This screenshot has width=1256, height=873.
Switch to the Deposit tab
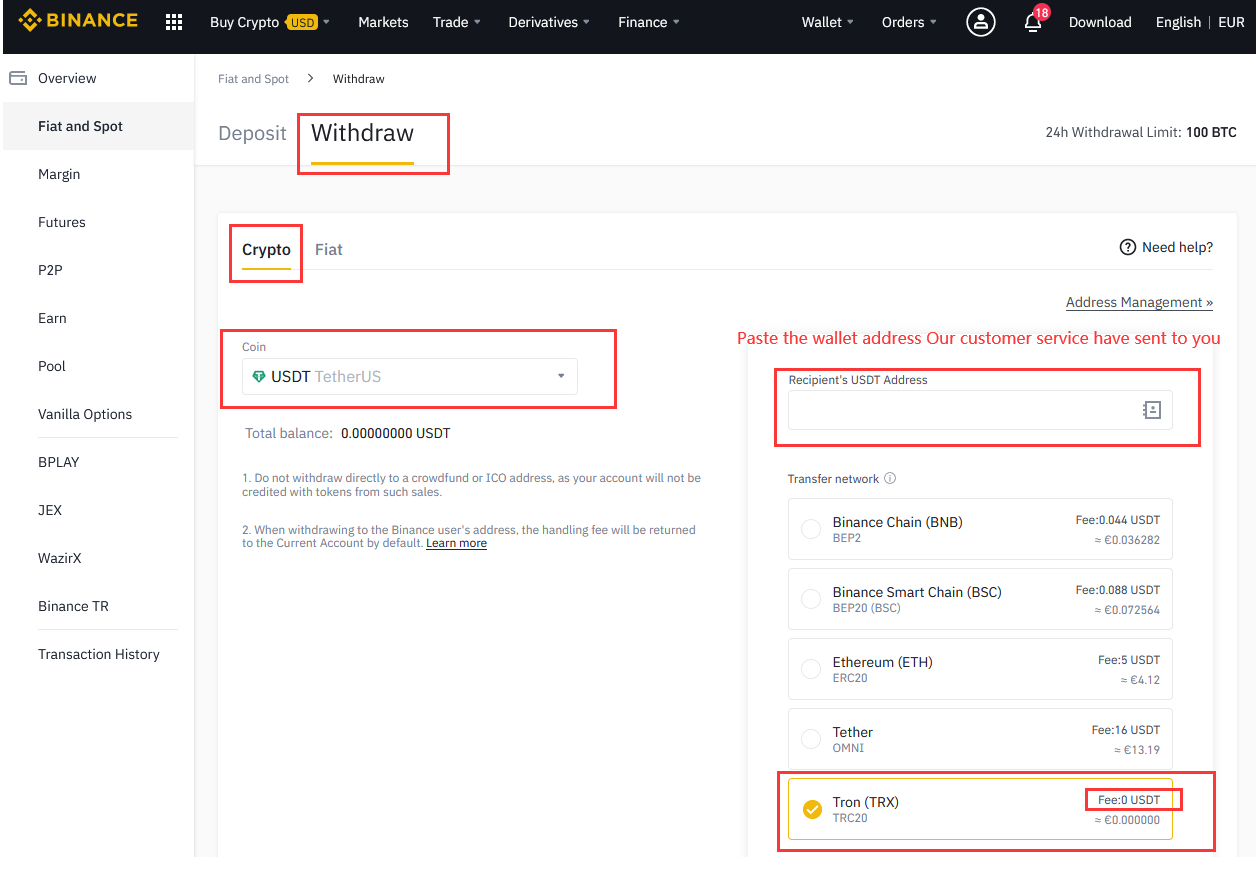[x=252, y=133]
